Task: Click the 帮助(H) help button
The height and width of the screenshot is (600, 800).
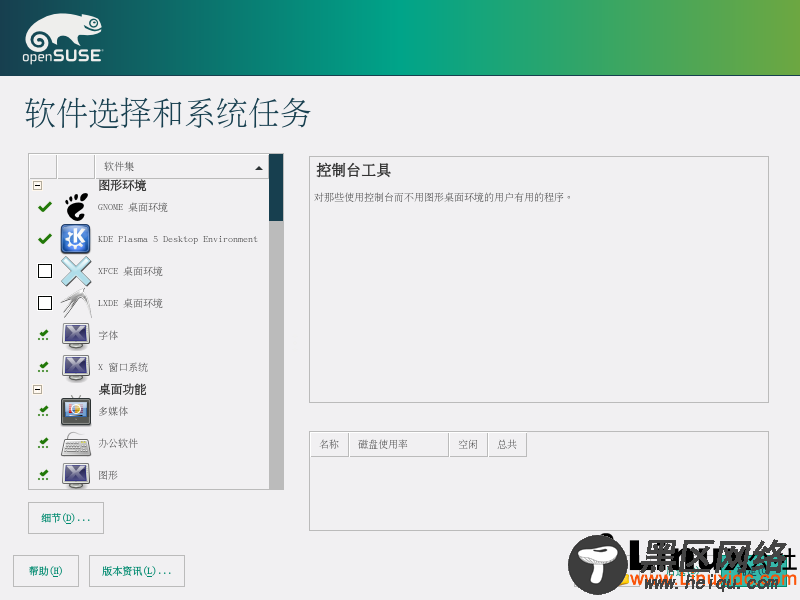Action: point(46,571)
